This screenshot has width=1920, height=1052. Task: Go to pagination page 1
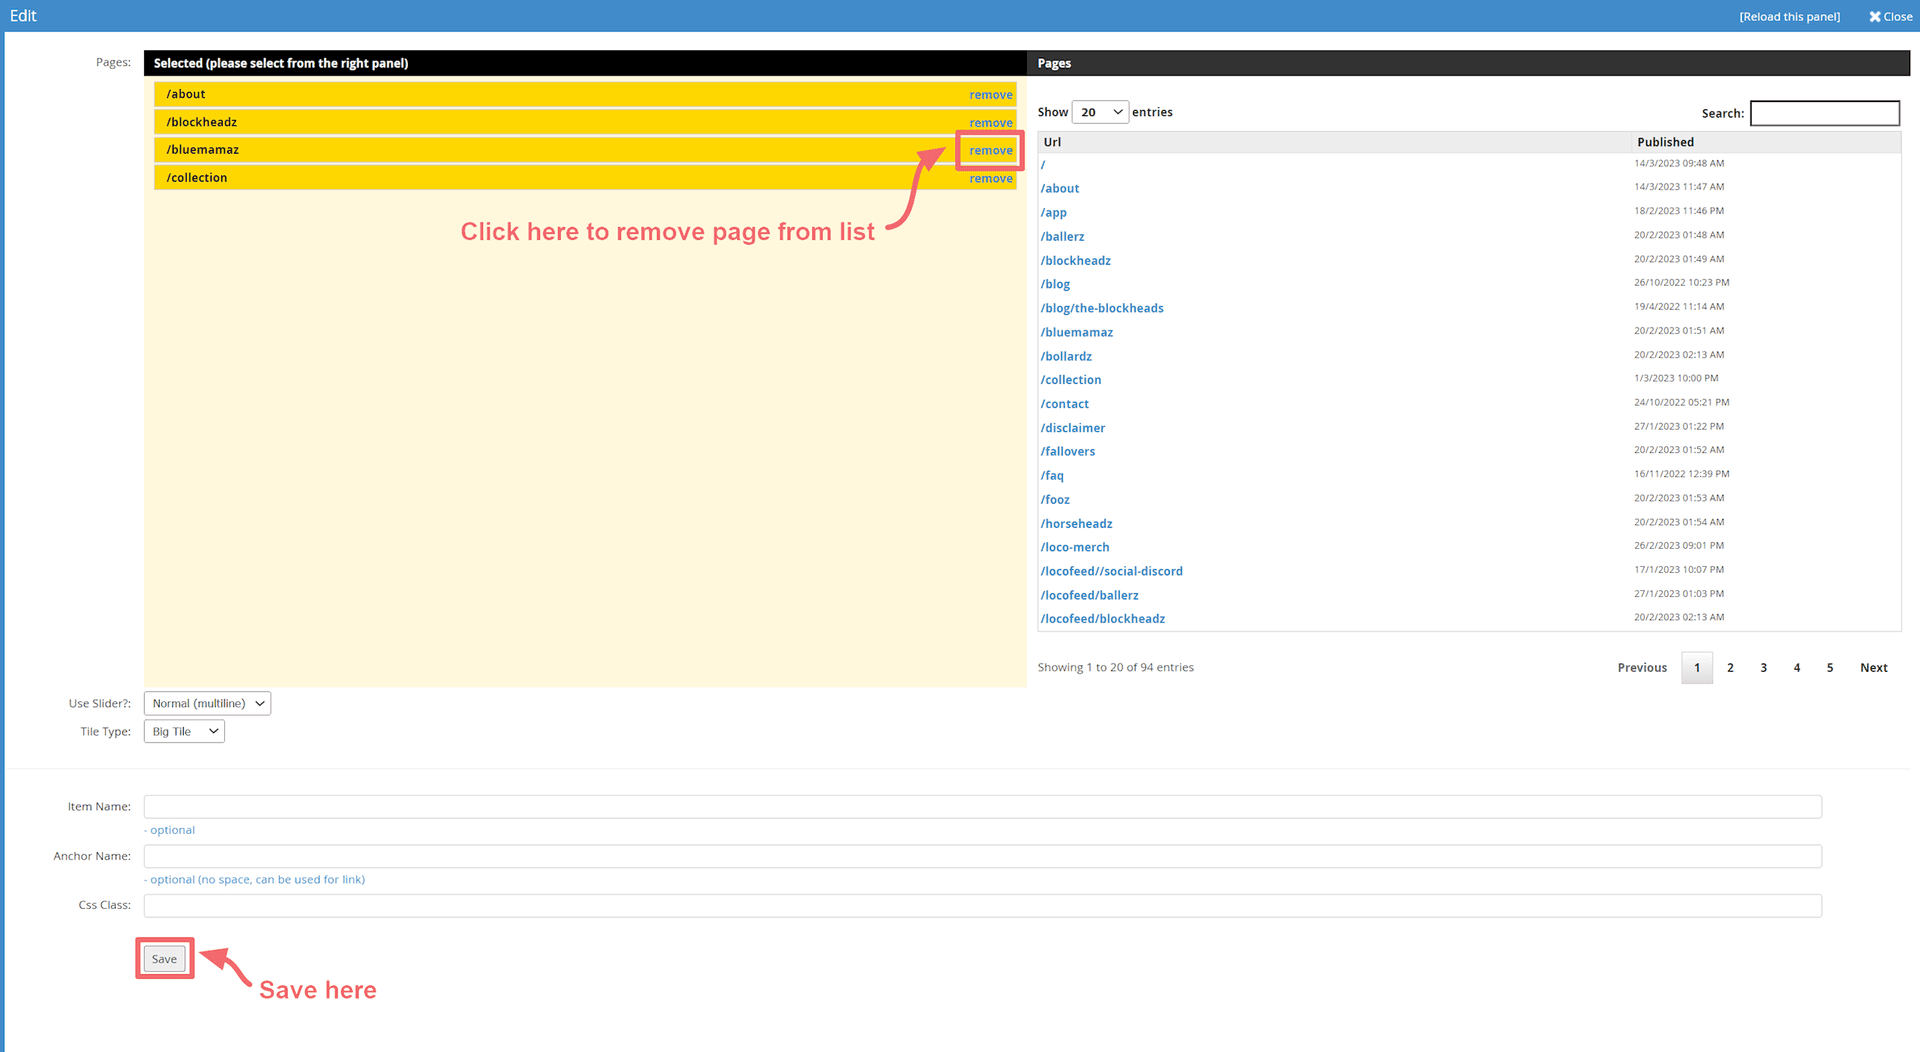(1697, 668)
